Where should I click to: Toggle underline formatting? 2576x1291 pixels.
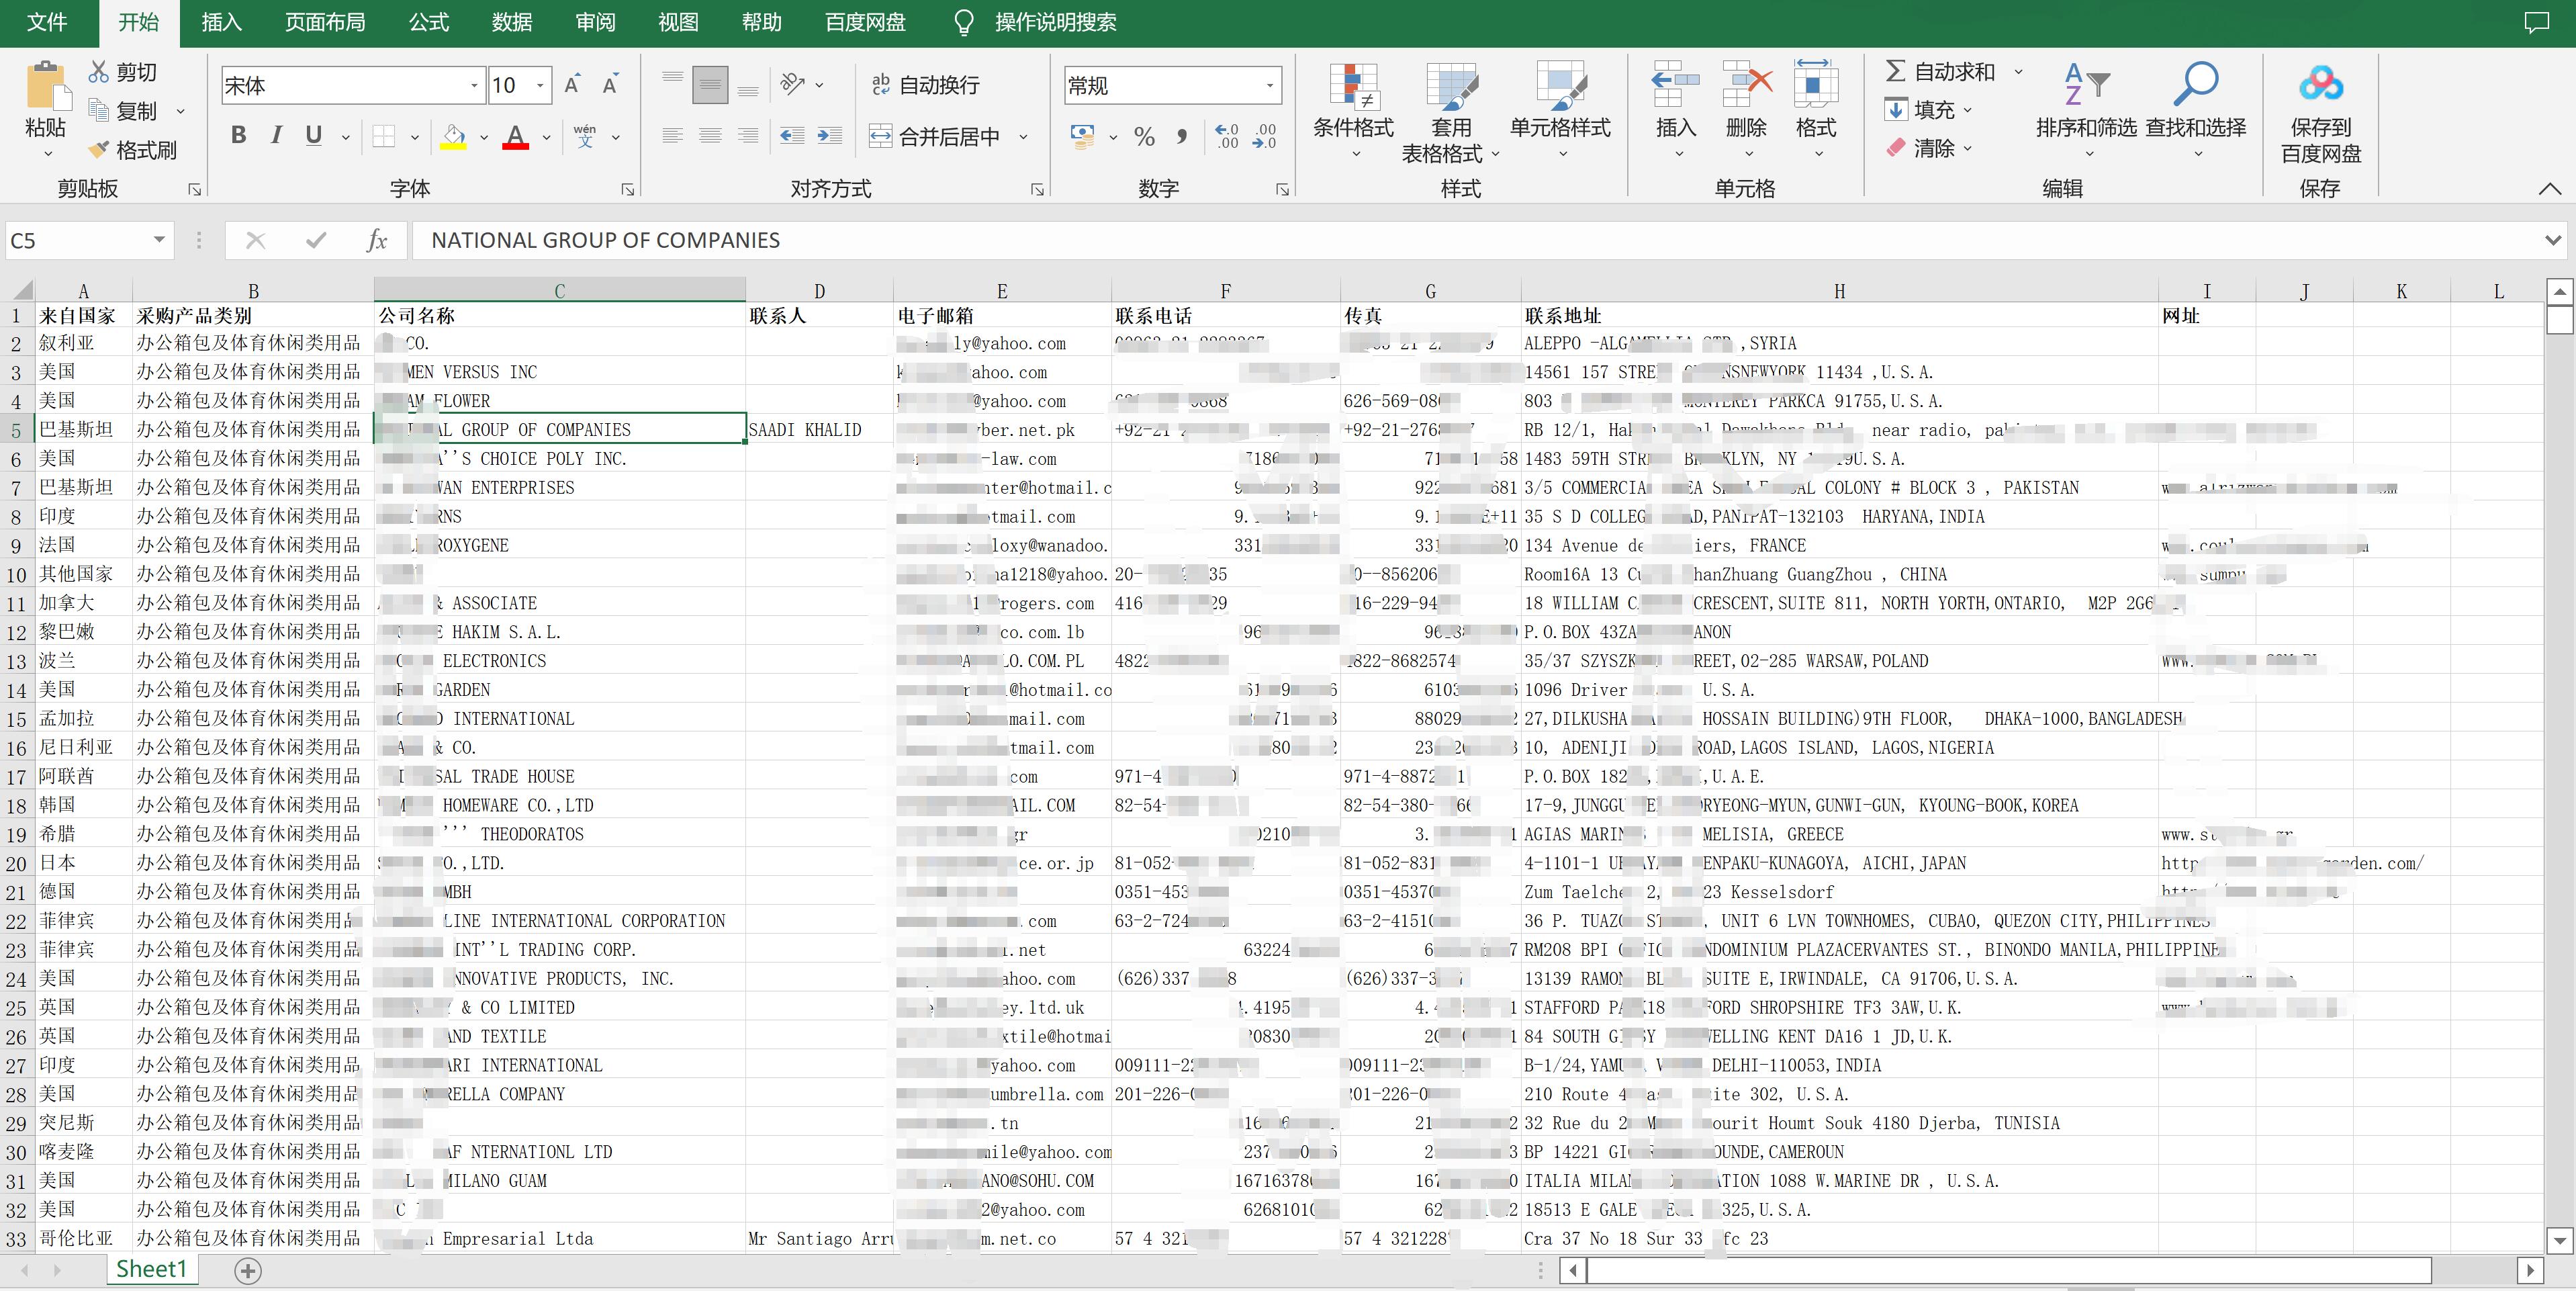(314, 135)
